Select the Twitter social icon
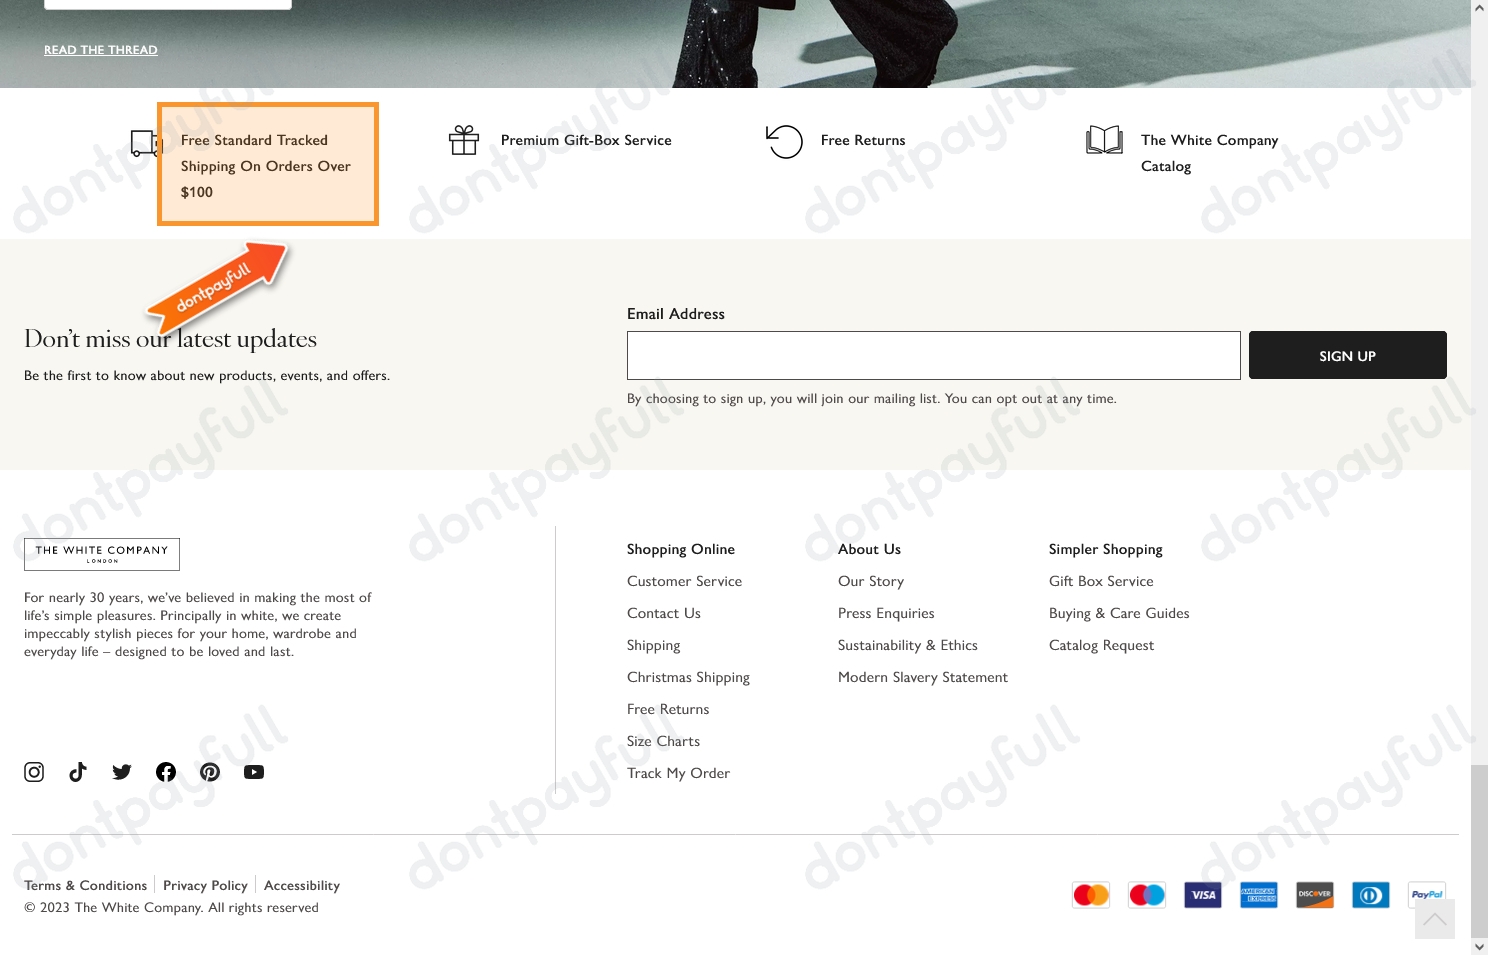The width and height of the screenshot is (1488, 955). pos(121,771)
